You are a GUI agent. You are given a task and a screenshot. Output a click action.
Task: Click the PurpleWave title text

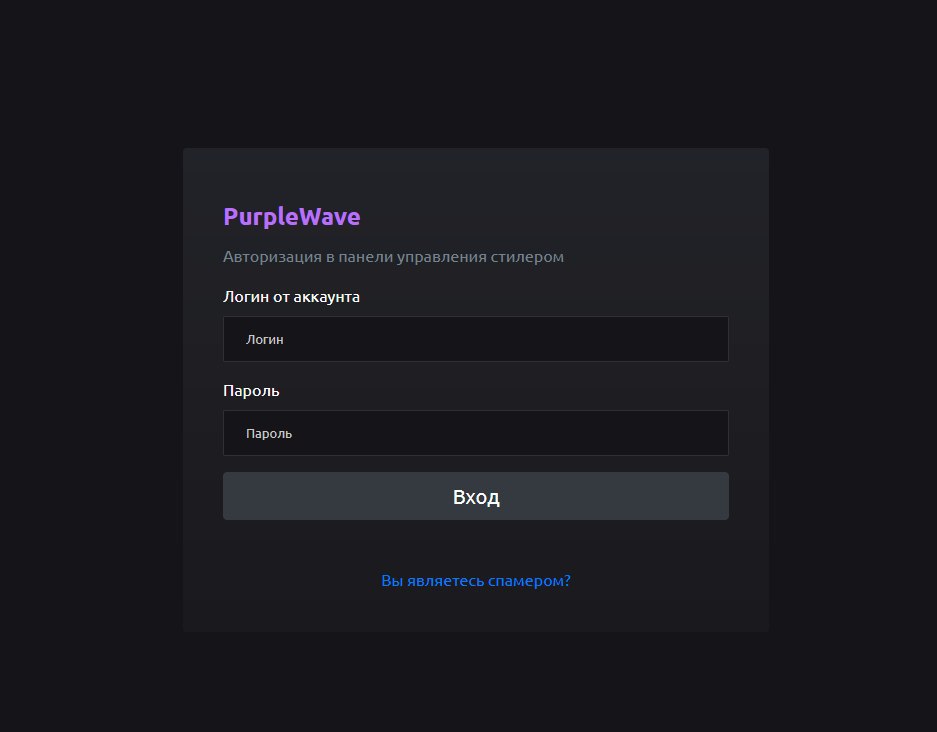pos(291,217)
